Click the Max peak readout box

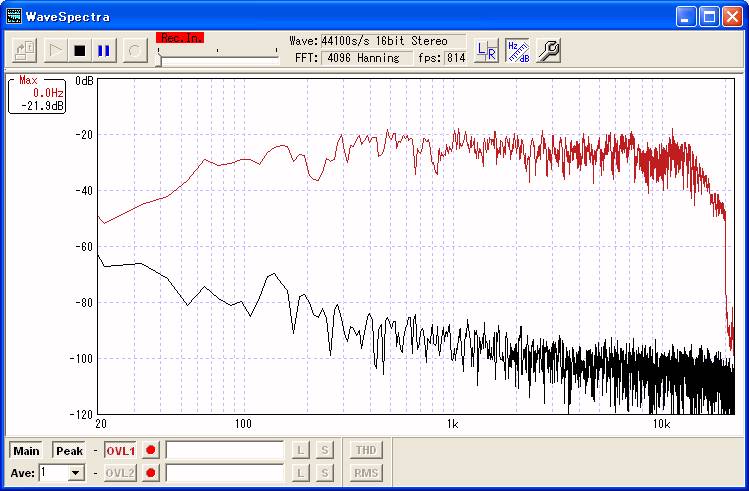(x=38, y=93)
